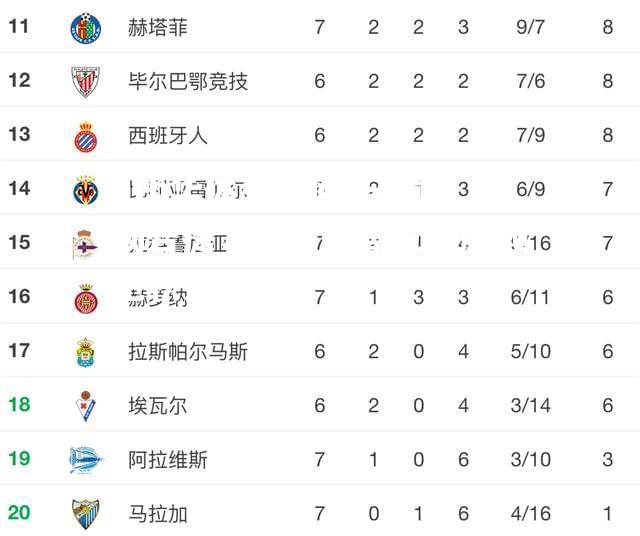The width and height of the screenshot is (640, 536).
Task: Select the Espanyol club badge
Action: pos(86,137)
